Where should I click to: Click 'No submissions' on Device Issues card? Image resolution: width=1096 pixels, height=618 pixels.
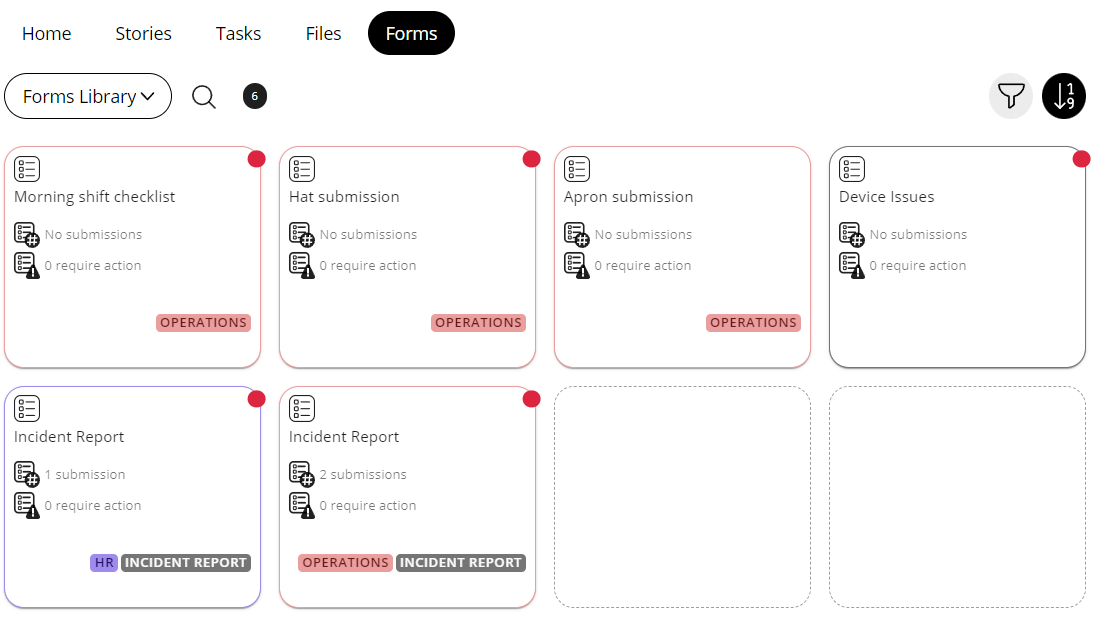[918, 235]
